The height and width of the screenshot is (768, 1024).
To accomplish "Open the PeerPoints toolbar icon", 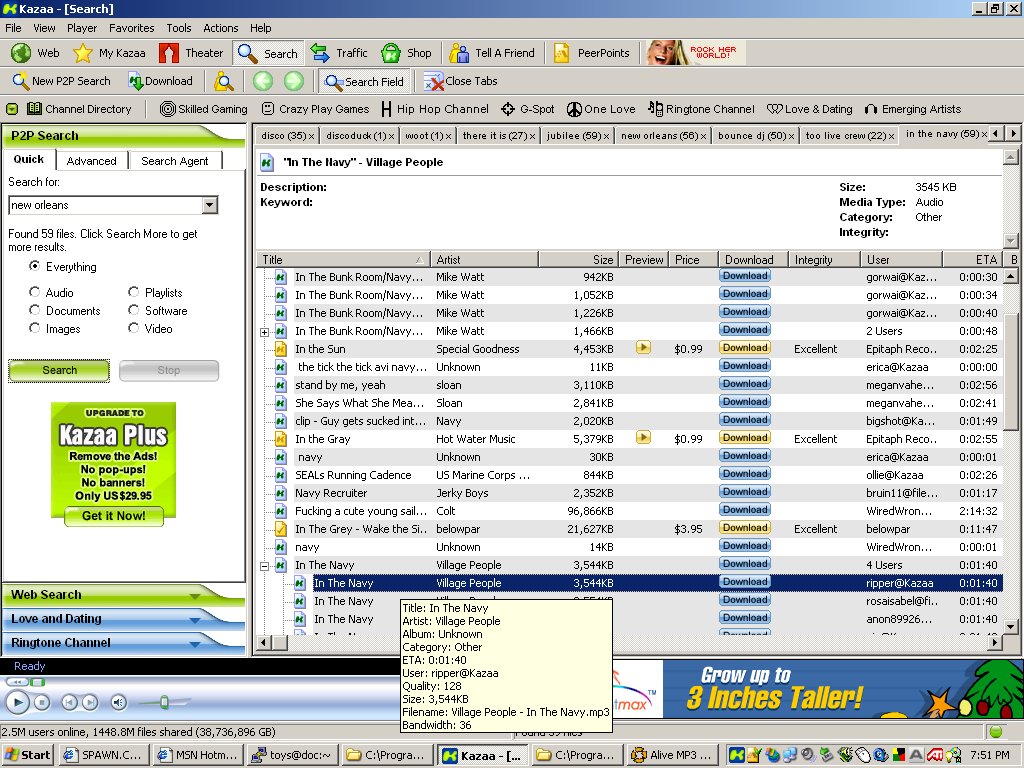I will pyautogui.click(x=562, y=53).
